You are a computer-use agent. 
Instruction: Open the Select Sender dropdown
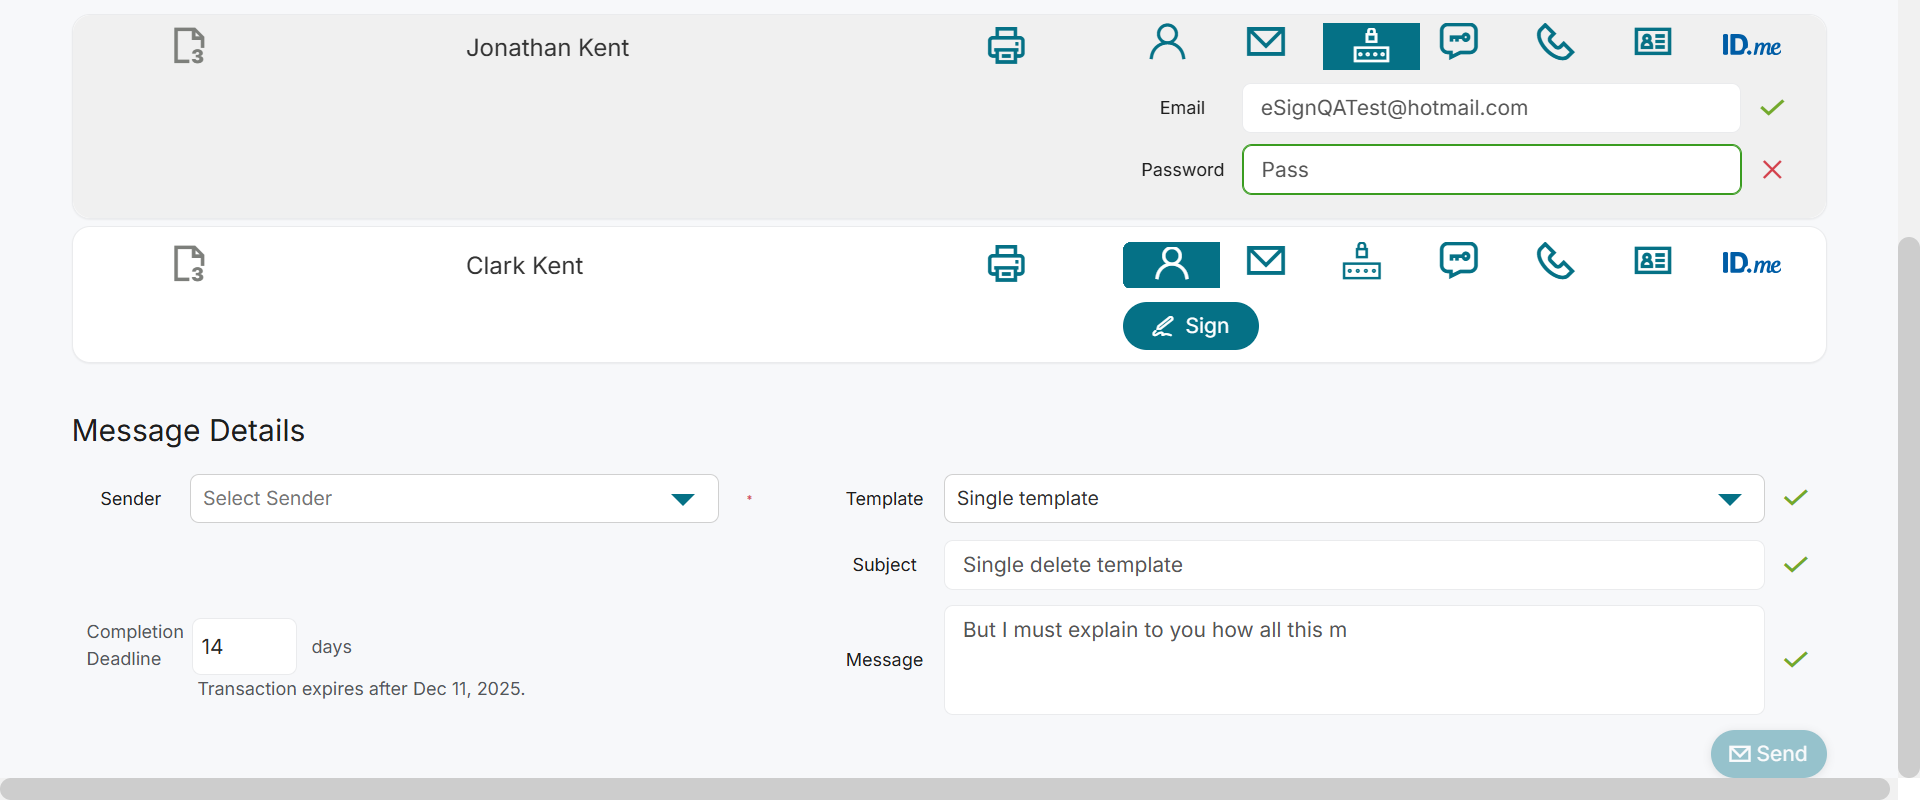(454, 499)
